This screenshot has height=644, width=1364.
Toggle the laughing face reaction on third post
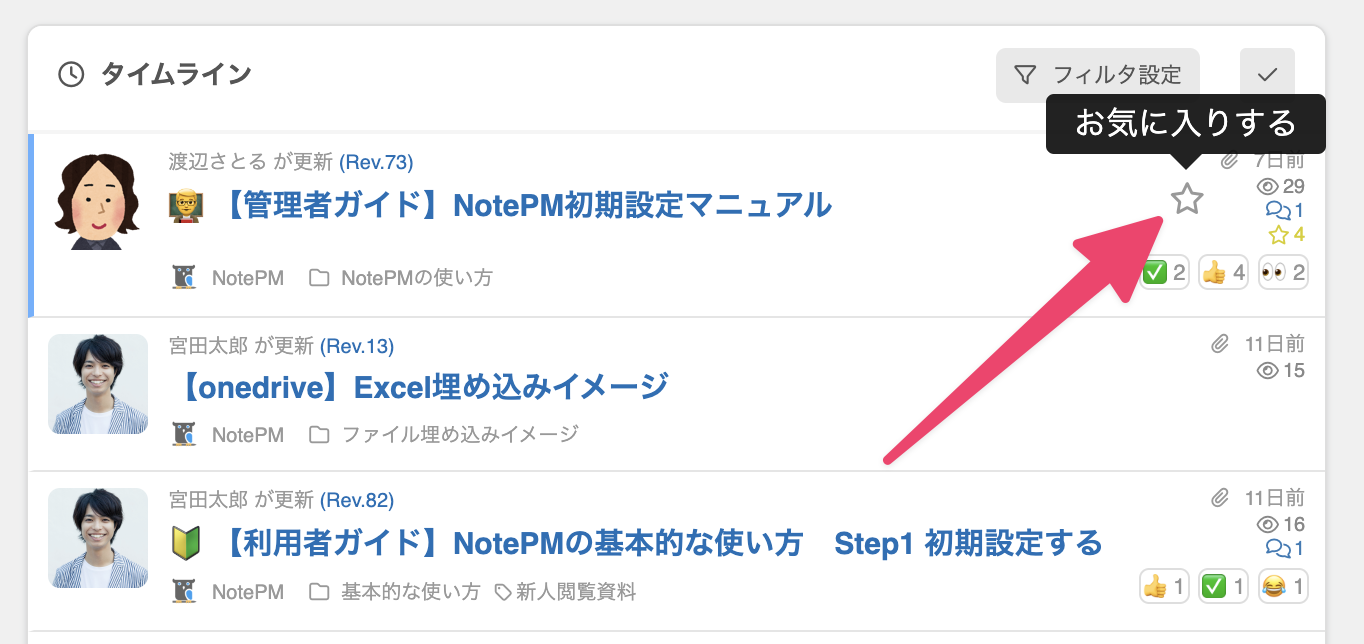1284,586
